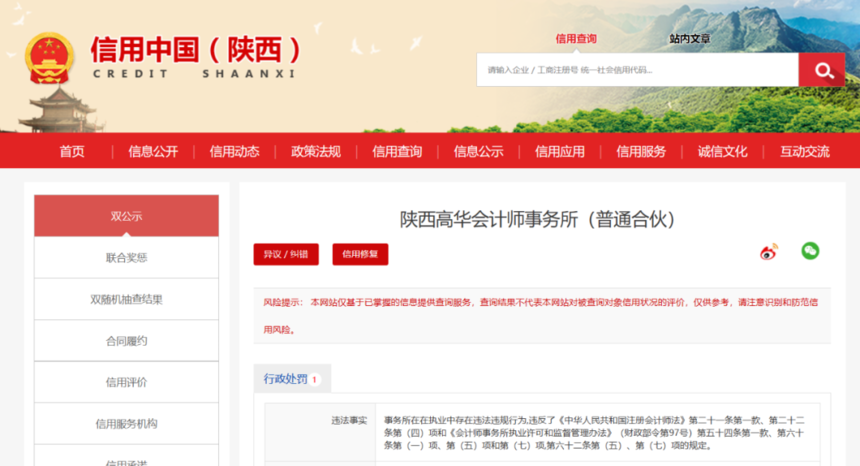Open the 政策法规 navigation item

click(316, 151)
